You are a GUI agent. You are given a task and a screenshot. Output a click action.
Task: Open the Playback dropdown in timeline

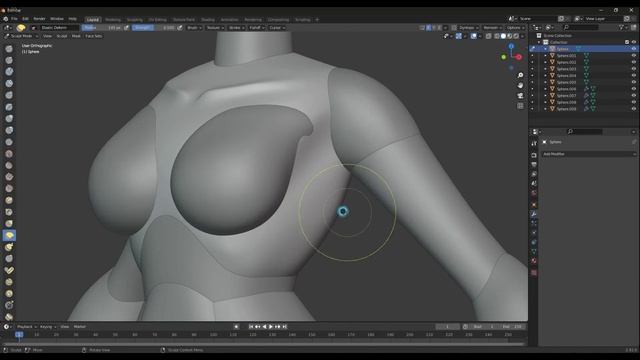click(x=27, y=327)
